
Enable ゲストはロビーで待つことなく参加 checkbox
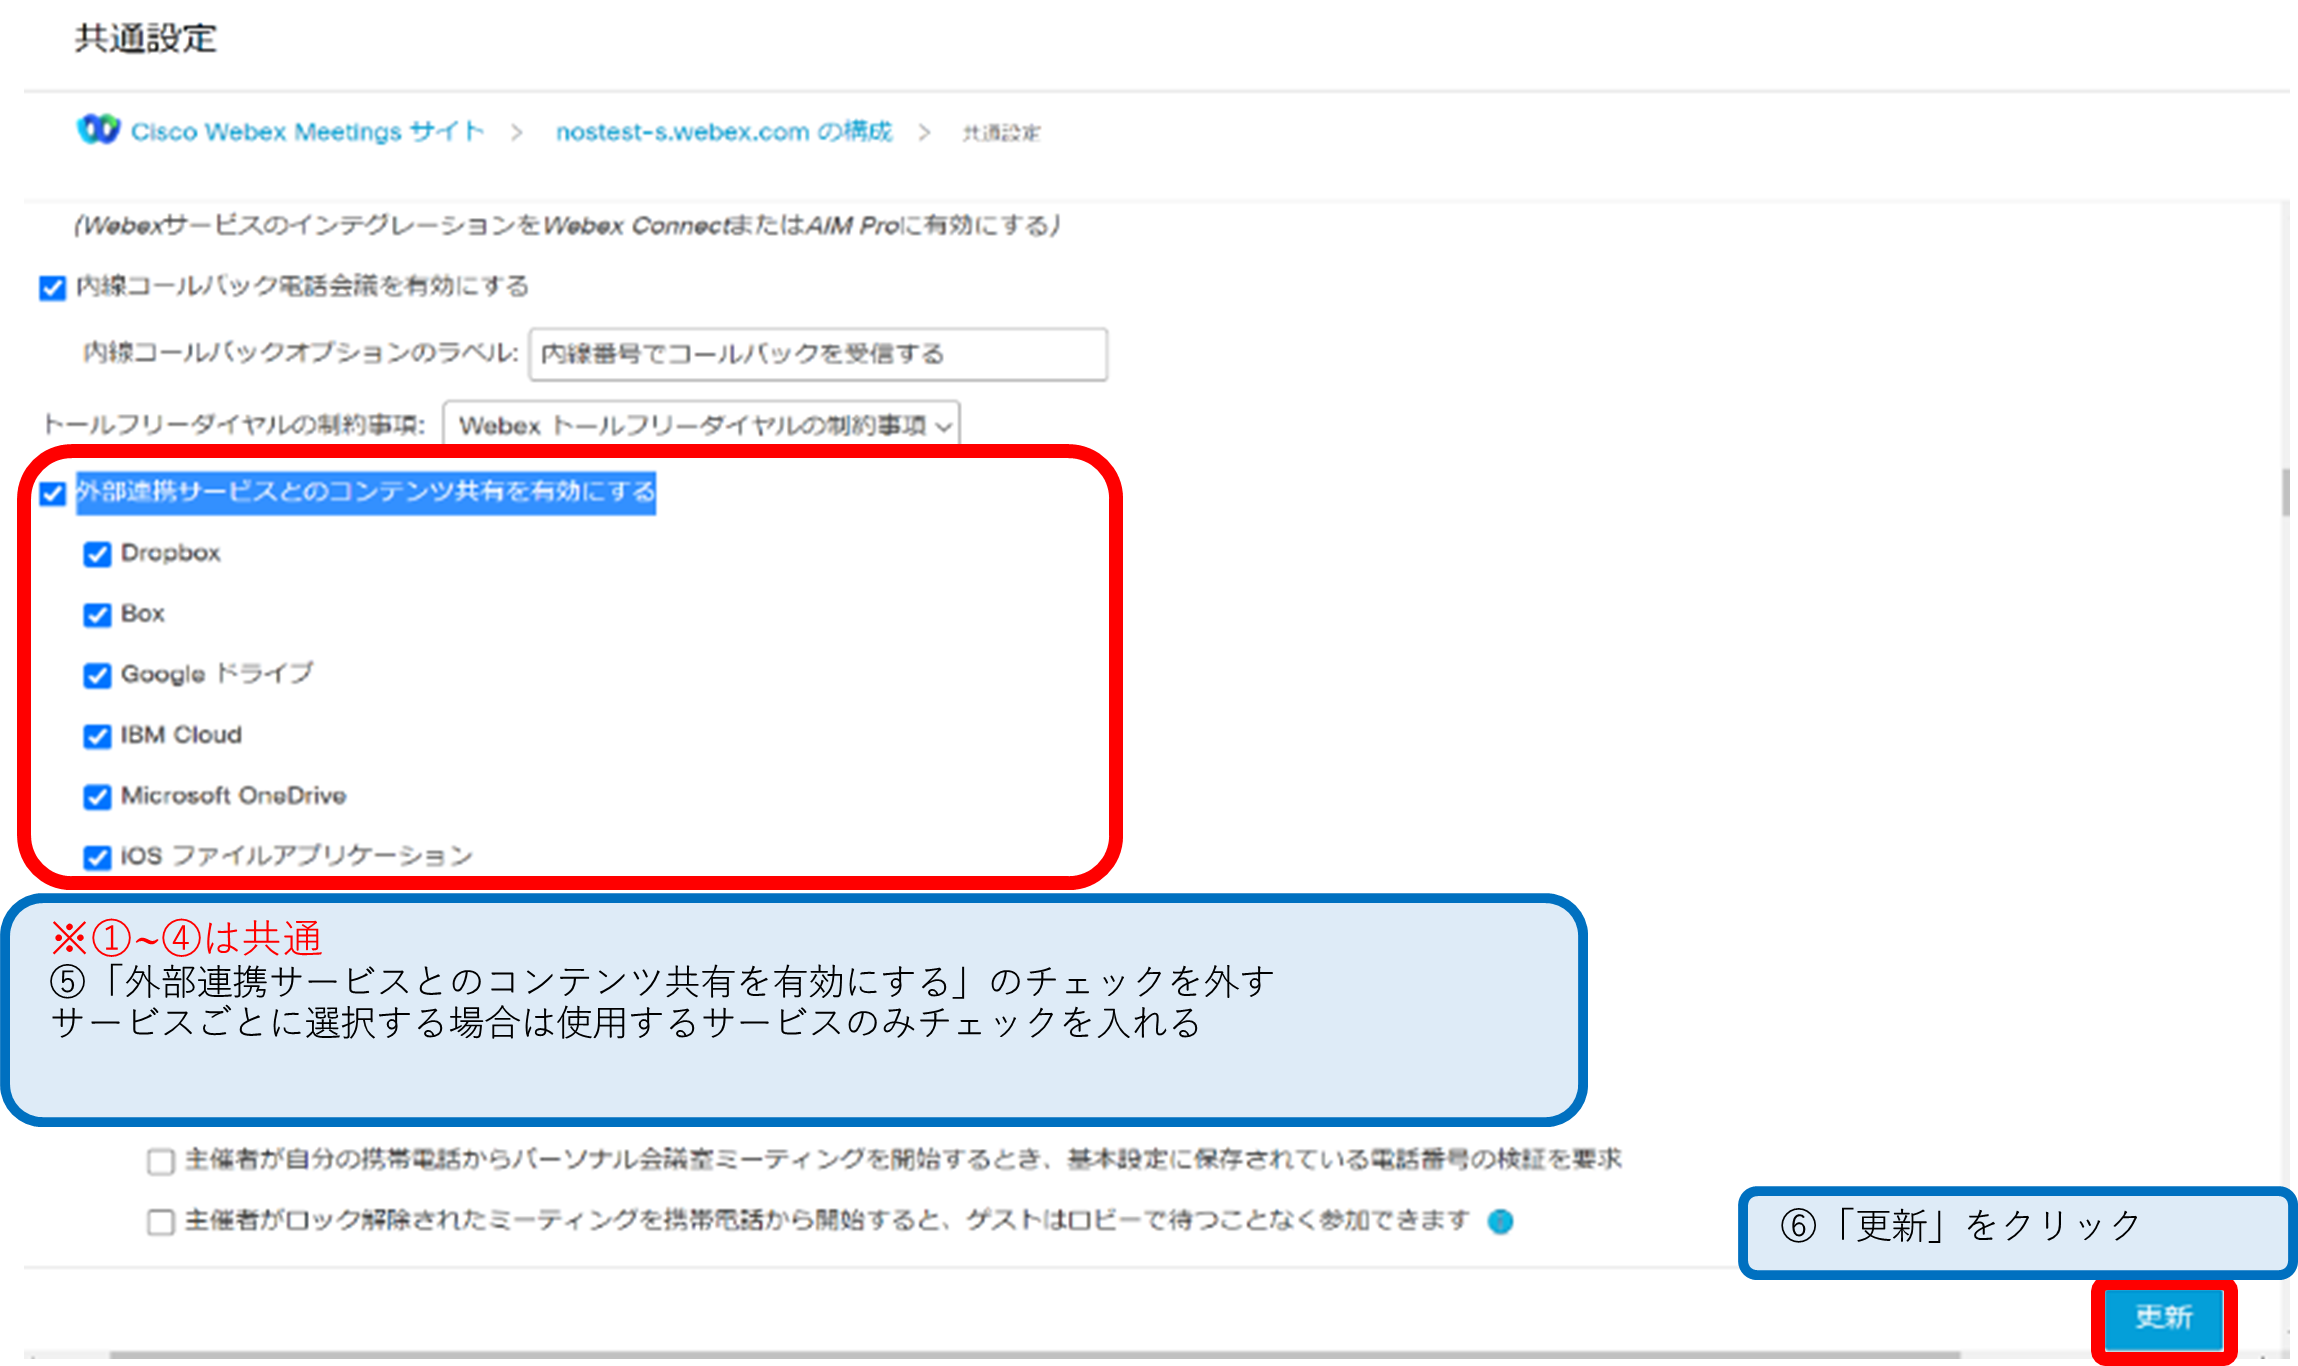[x=161, y=1222]
